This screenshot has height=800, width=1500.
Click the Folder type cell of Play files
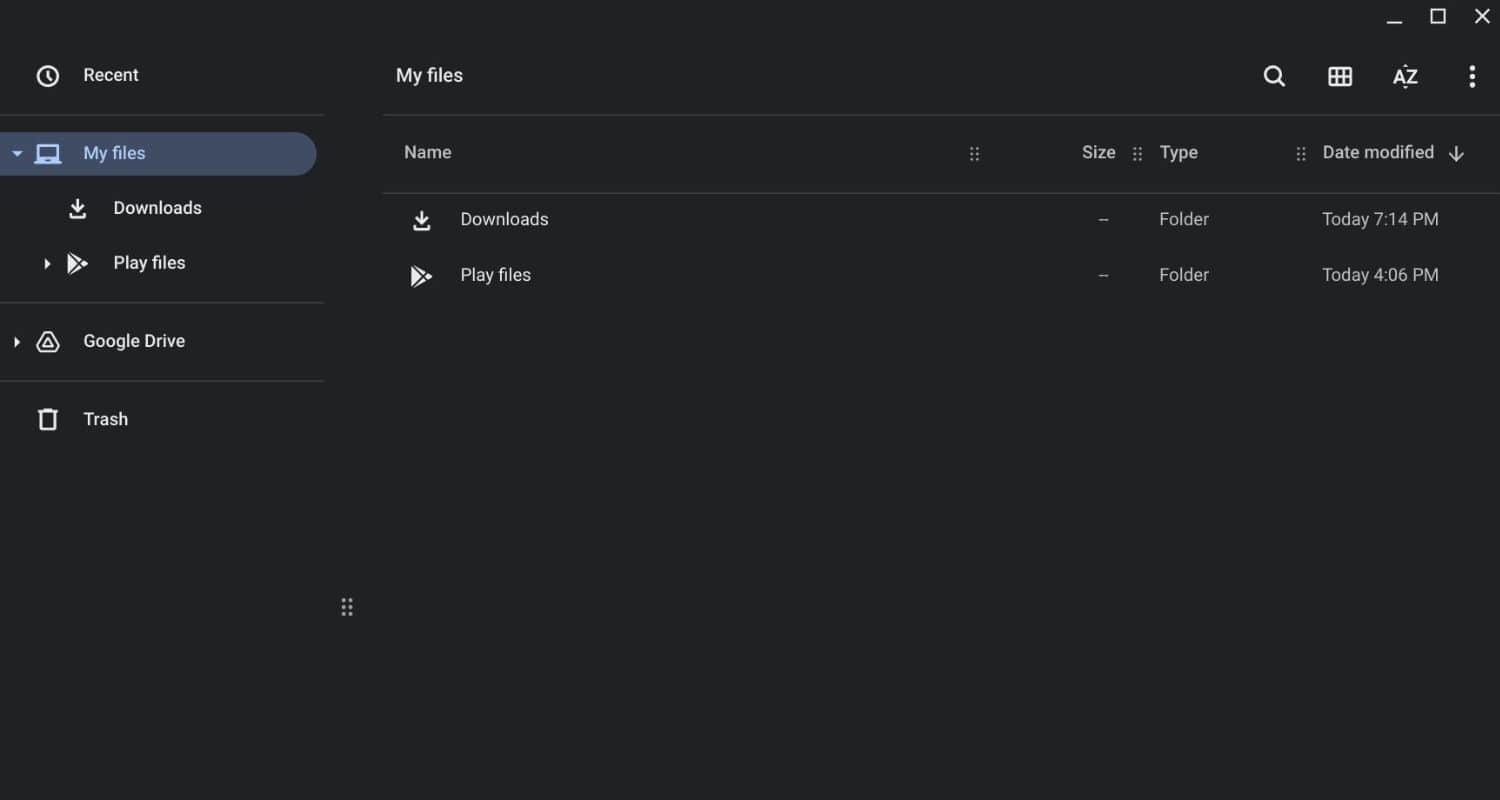pyautogui.click(x=1184, y=276)
